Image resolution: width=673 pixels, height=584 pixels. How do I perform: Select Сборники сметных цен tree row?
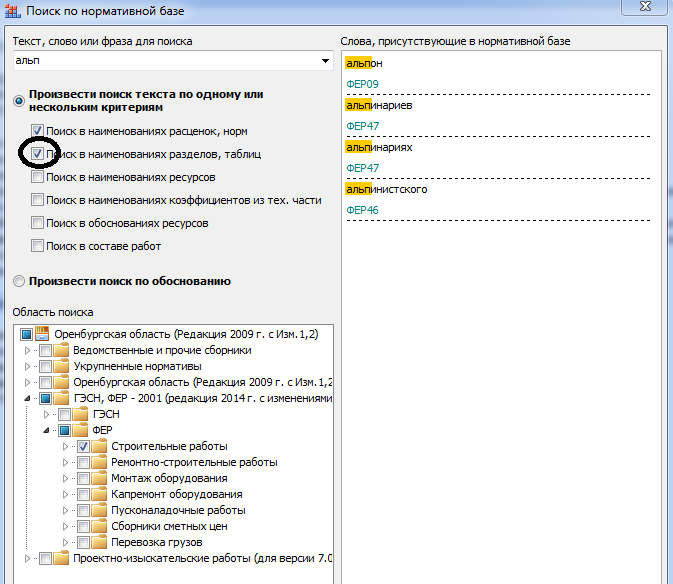[169, 526]
